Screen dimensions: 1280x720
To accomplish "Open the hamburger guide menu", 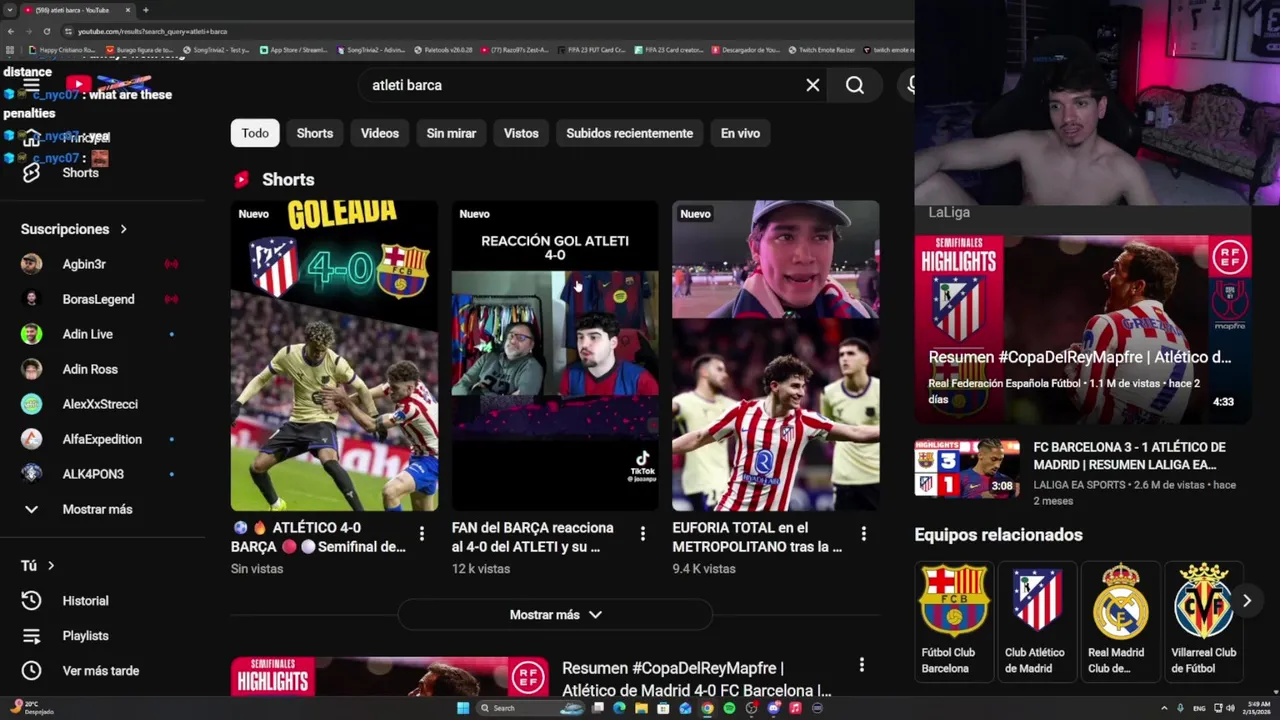I will (31, 85).
